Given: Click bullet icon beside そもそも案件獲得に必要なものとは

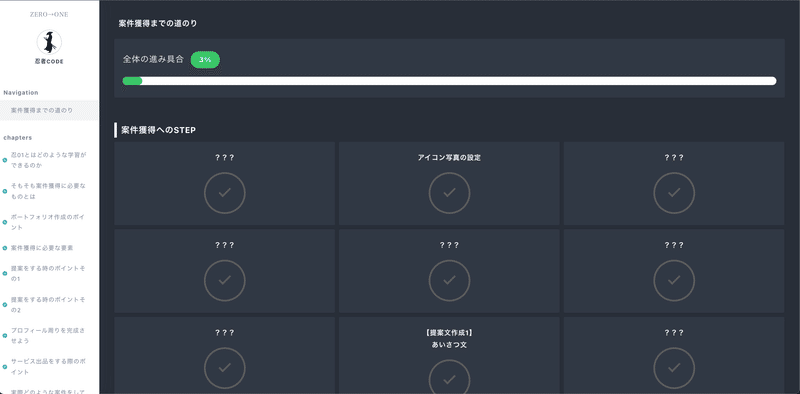Looking at the screenshot, I should click(5, 191).
